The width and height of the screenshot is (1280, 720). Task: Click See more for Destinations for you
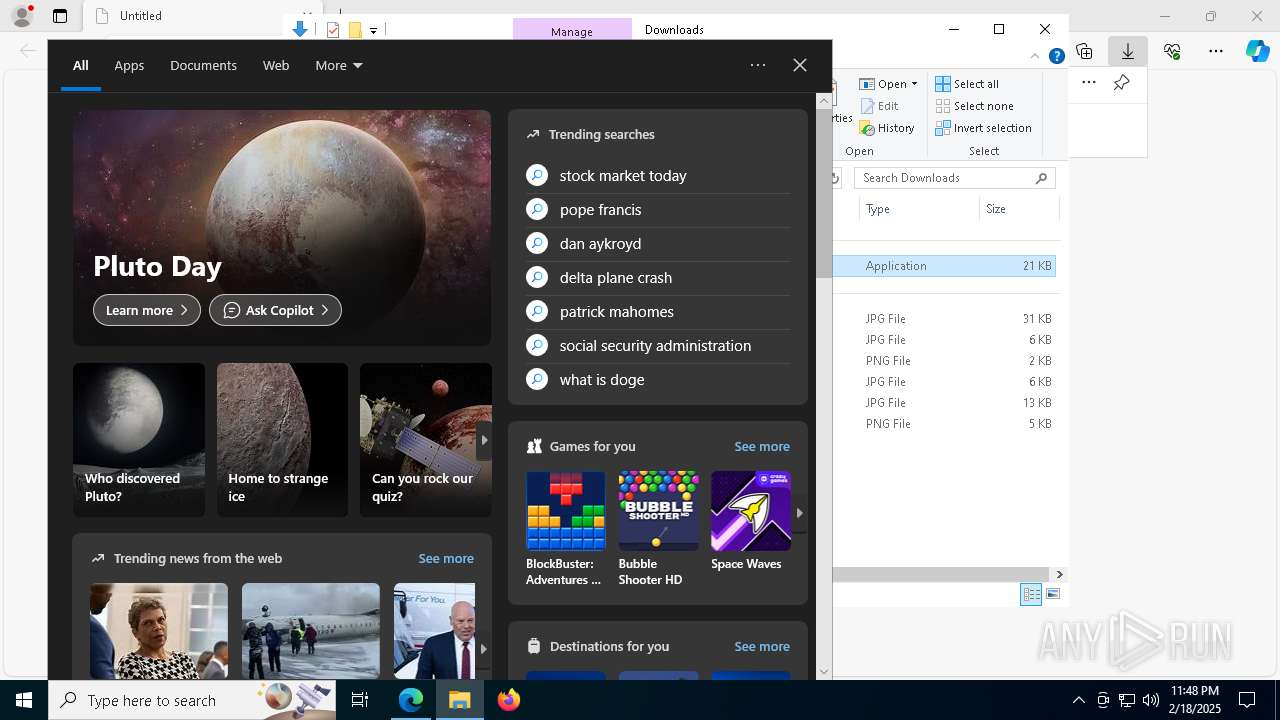coord(762,646)
